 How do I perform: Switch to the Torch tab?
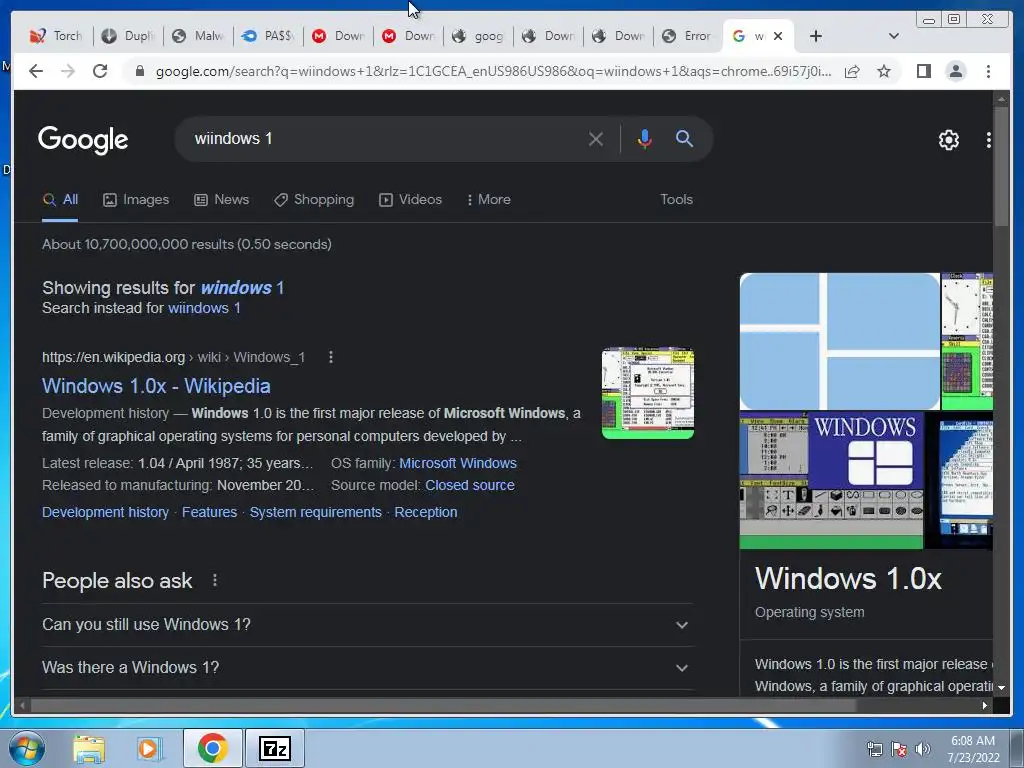57,36
